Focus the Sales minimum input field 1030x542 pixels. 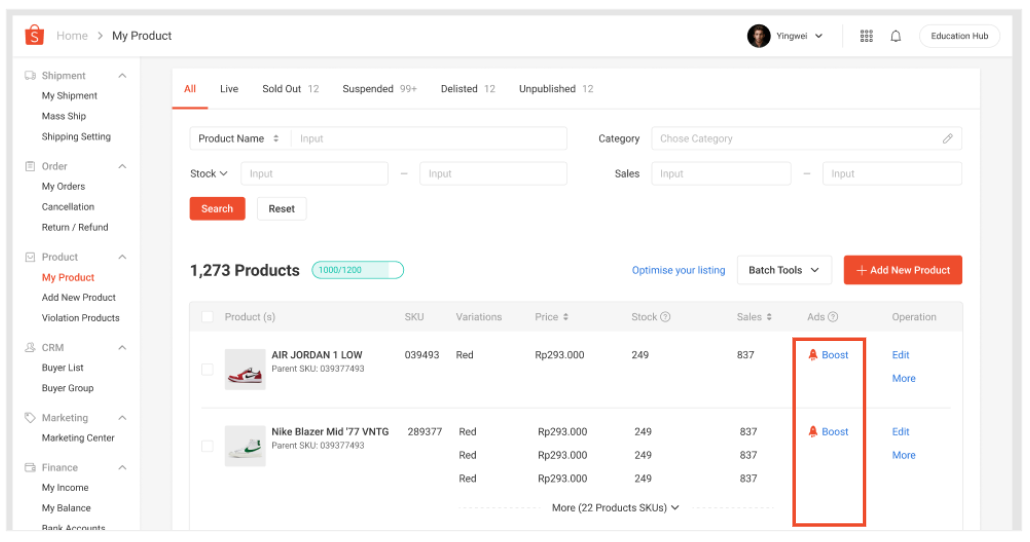[721, 173]
